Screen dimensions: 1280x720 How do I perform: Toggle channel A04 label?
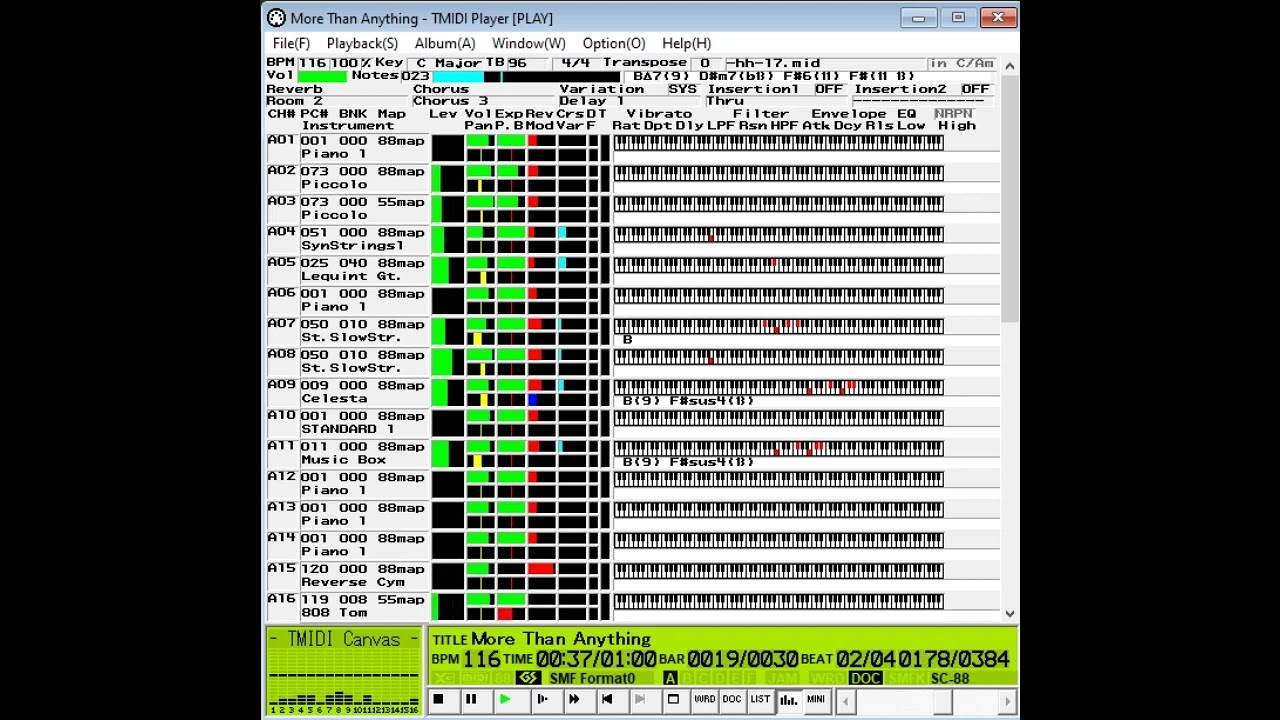[282, 232]
